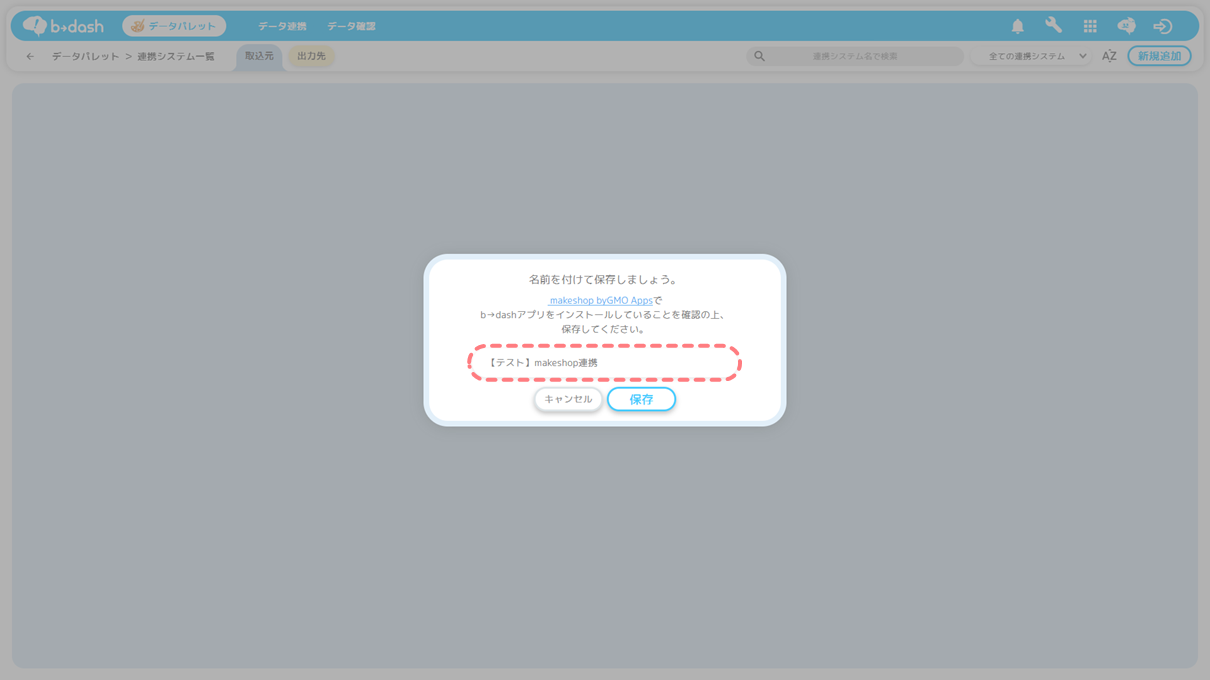Open the データ確認 menu
The width and height of the screenshot is (1210, 680).
click(351, 26)
